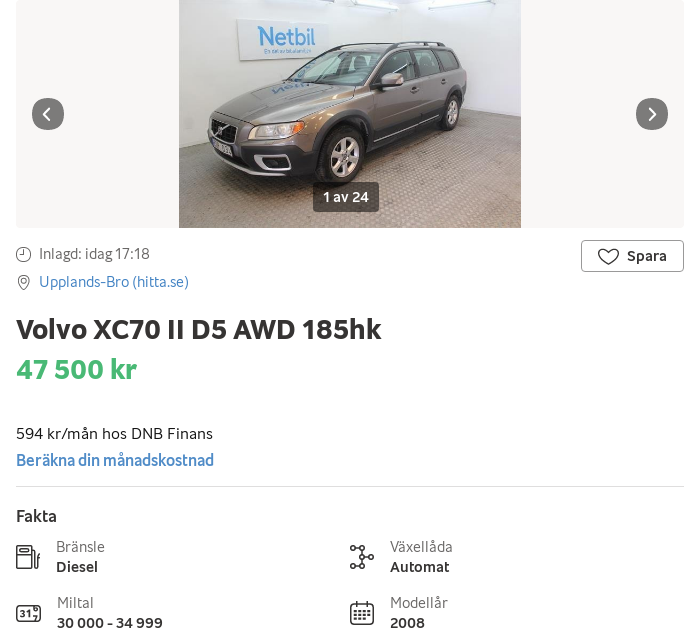
Task: Go to the previous car photo
Action: [x=48, y=114]
